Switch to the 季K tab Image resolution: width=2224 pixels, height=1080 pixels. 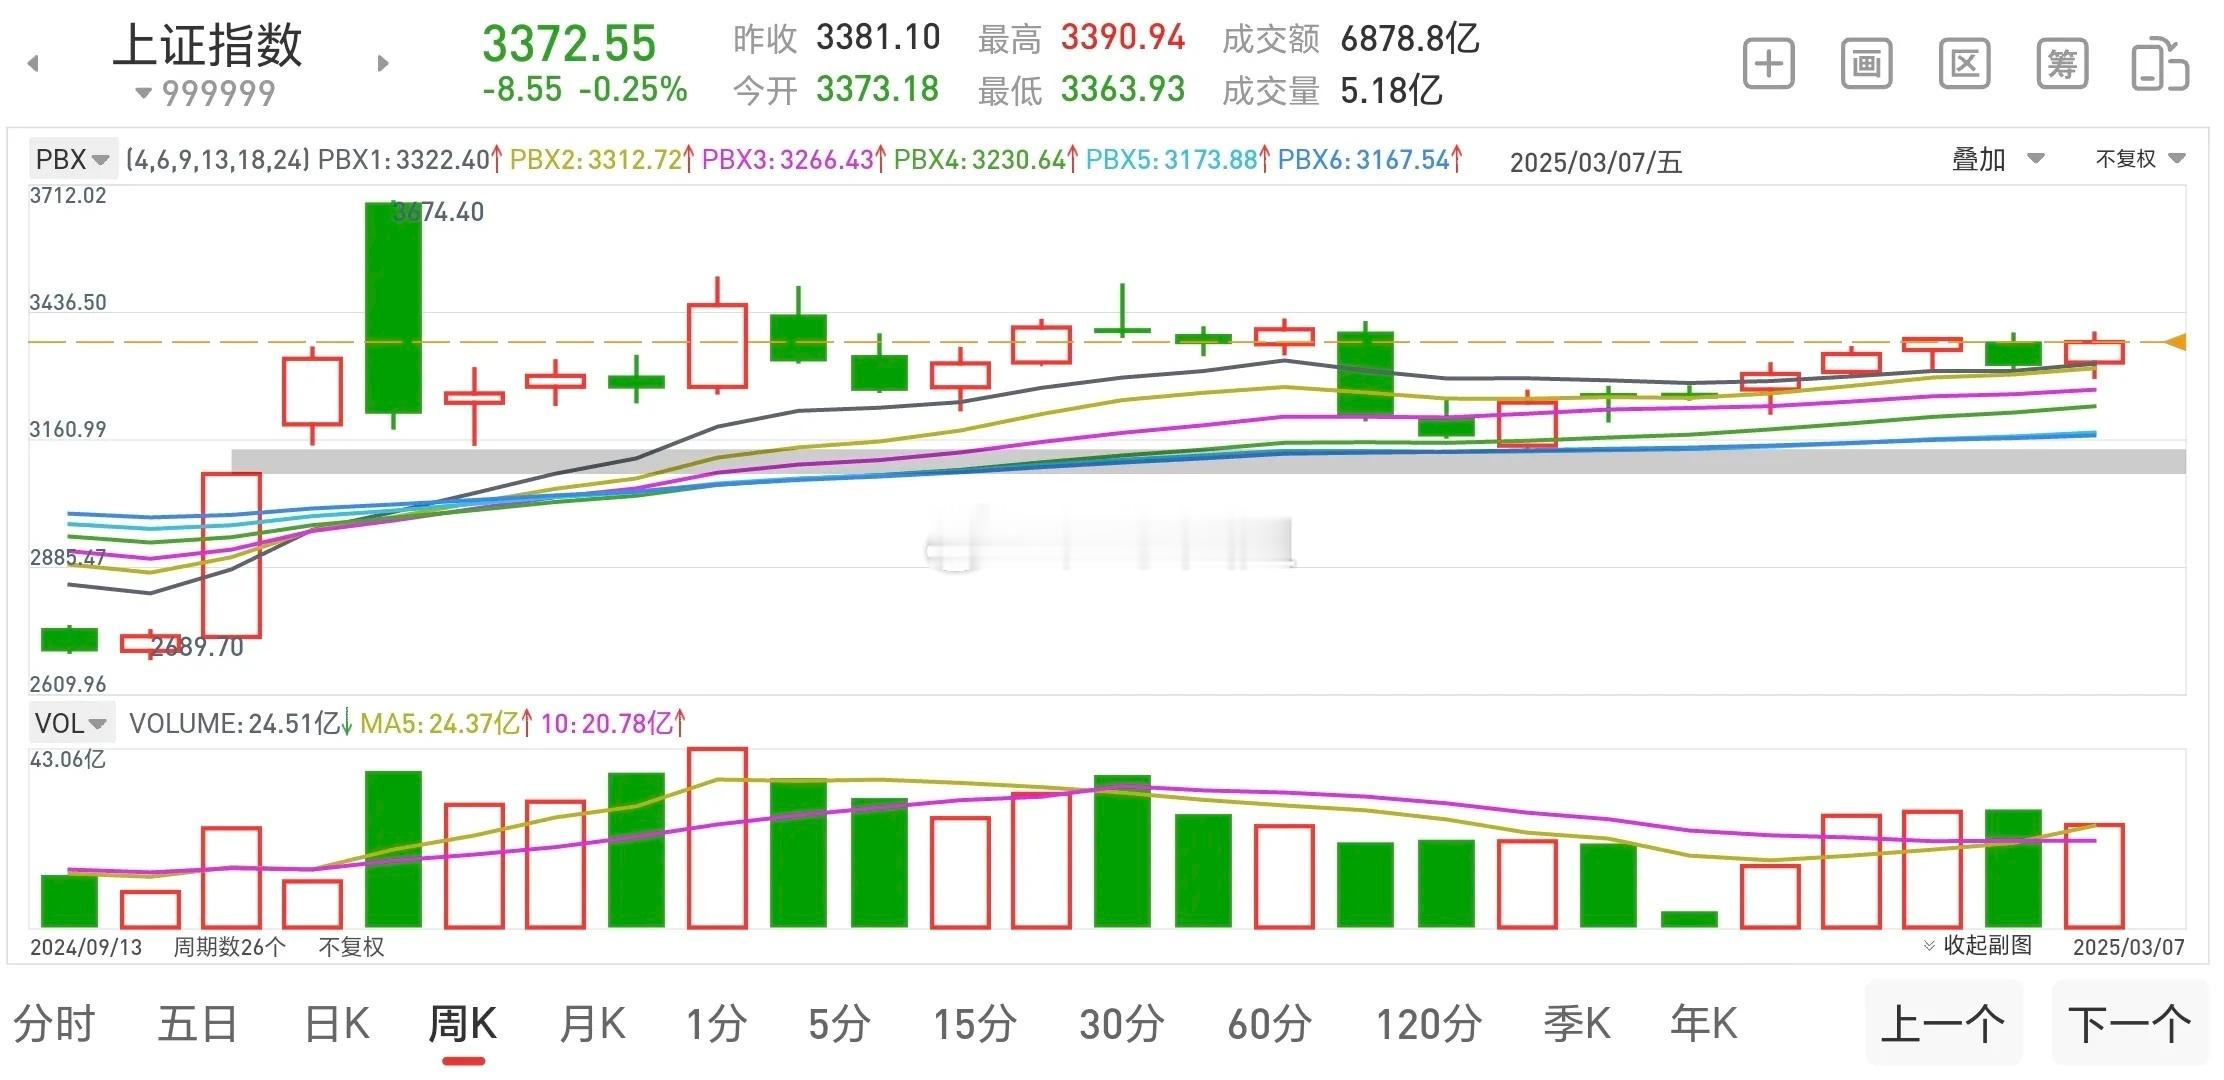point(1577,1024)
